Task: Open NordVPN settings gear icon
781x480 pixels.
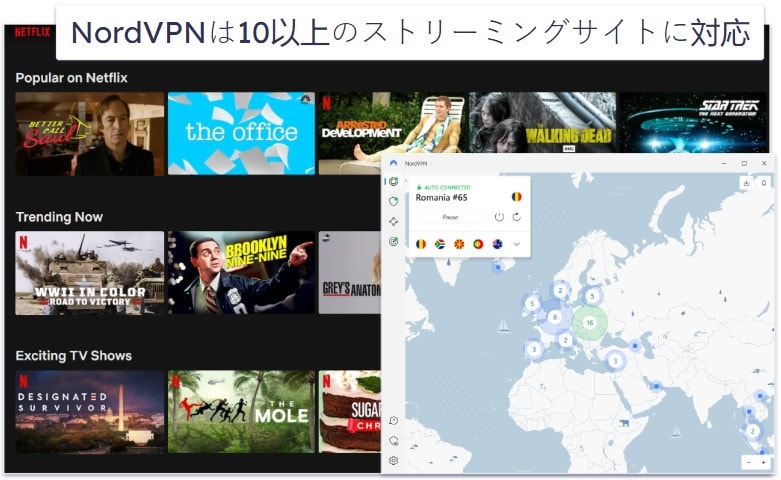Action: (393, 461)
